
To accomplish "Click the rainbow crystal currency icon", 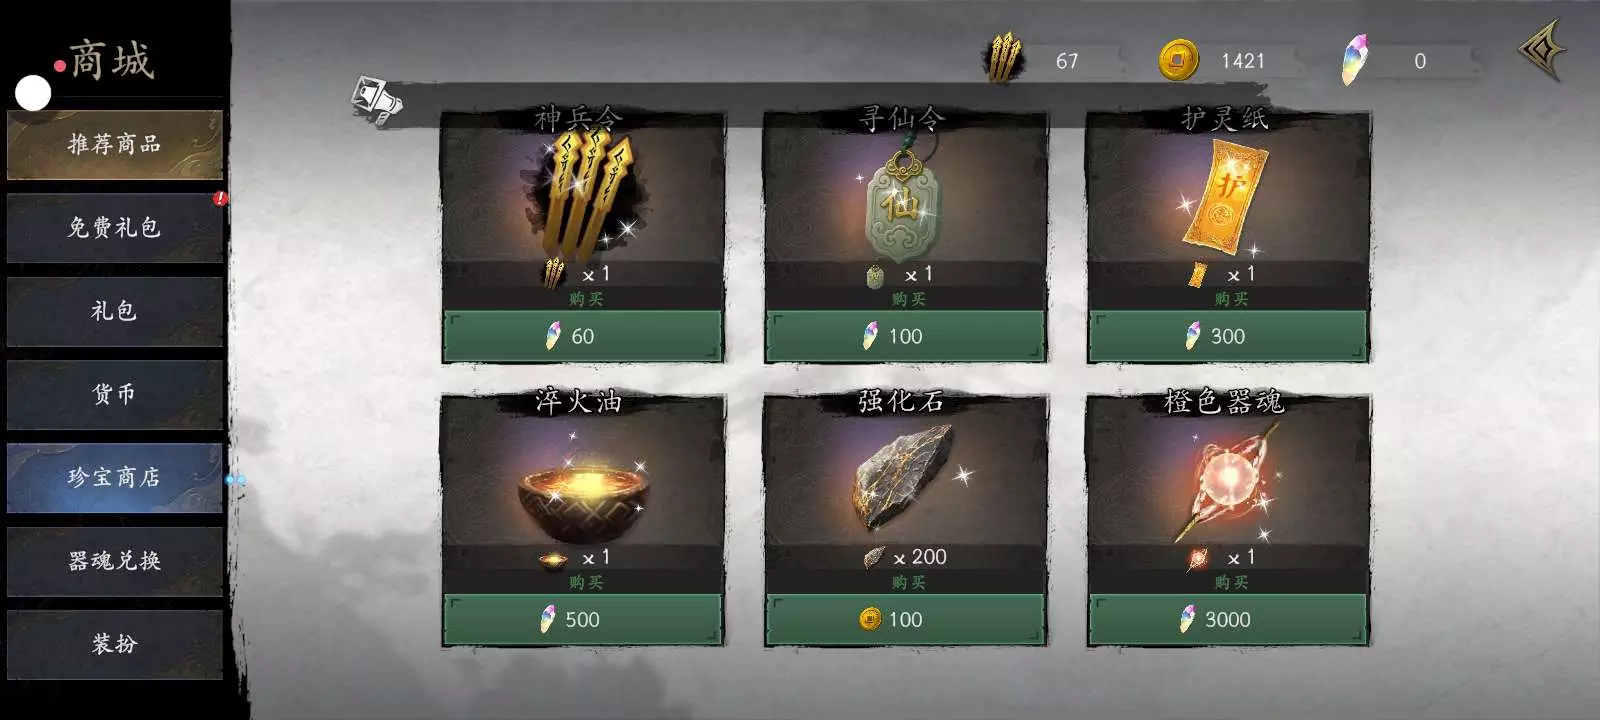I will 1354,60.
